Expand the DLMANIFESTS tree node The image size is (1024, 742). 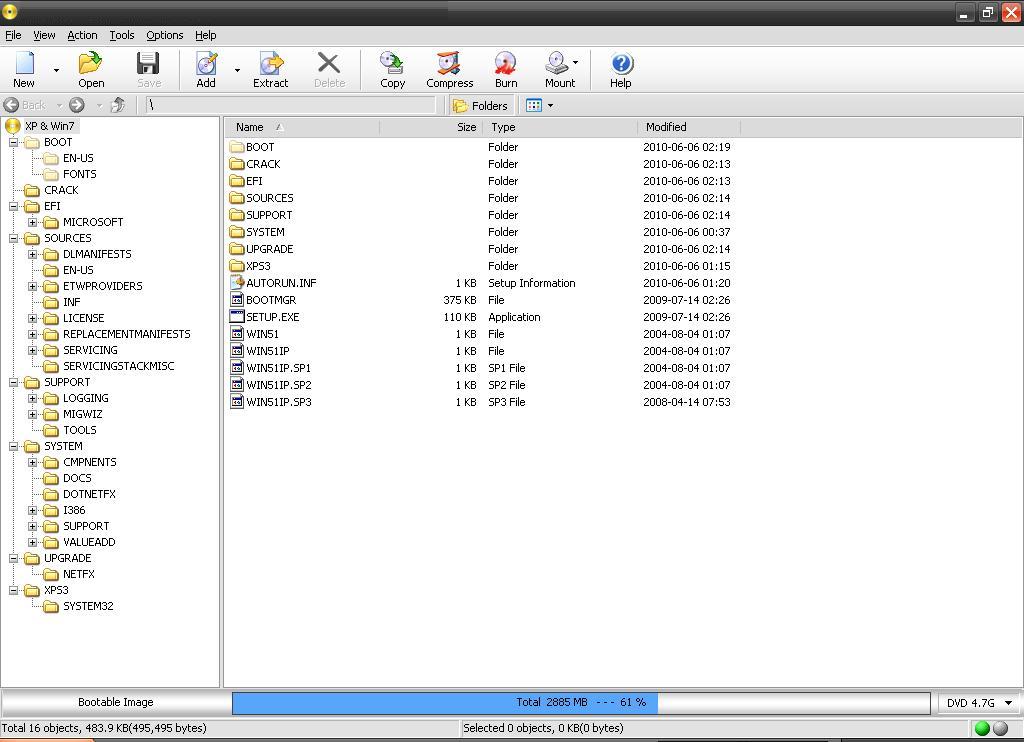[x=33, y=254]
